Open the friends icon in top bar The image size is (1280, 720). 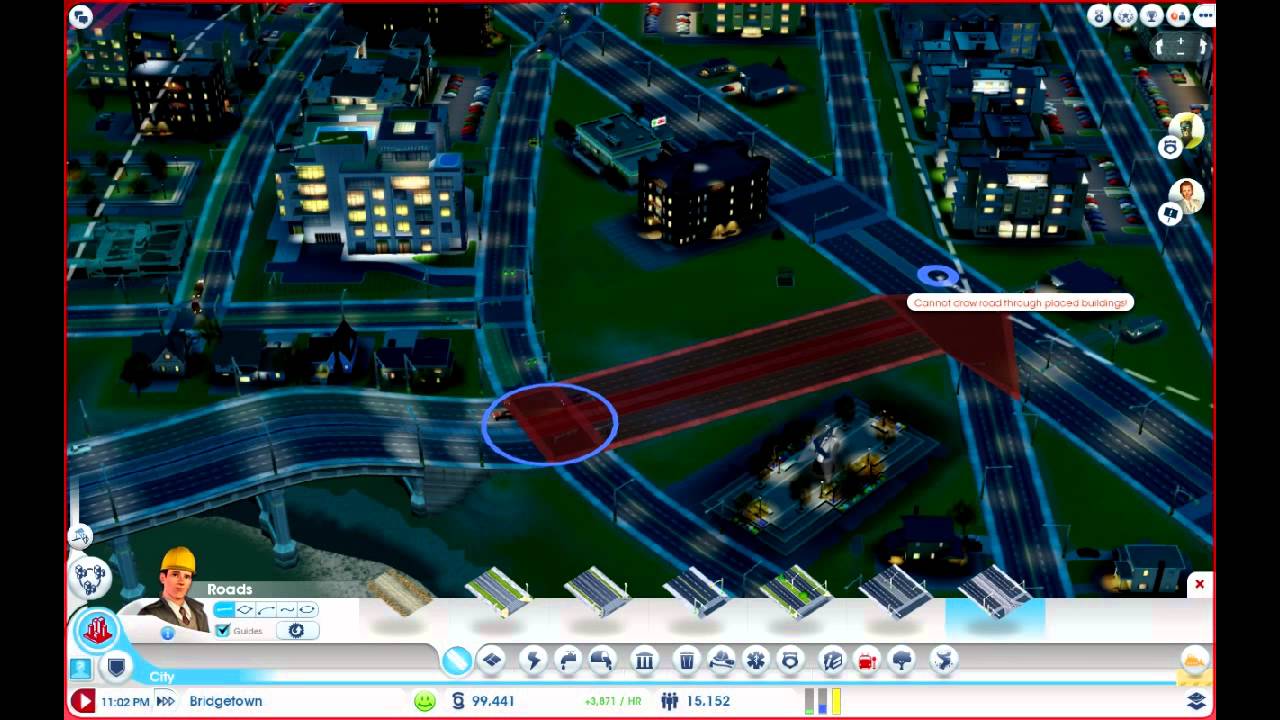(1178, 16)
